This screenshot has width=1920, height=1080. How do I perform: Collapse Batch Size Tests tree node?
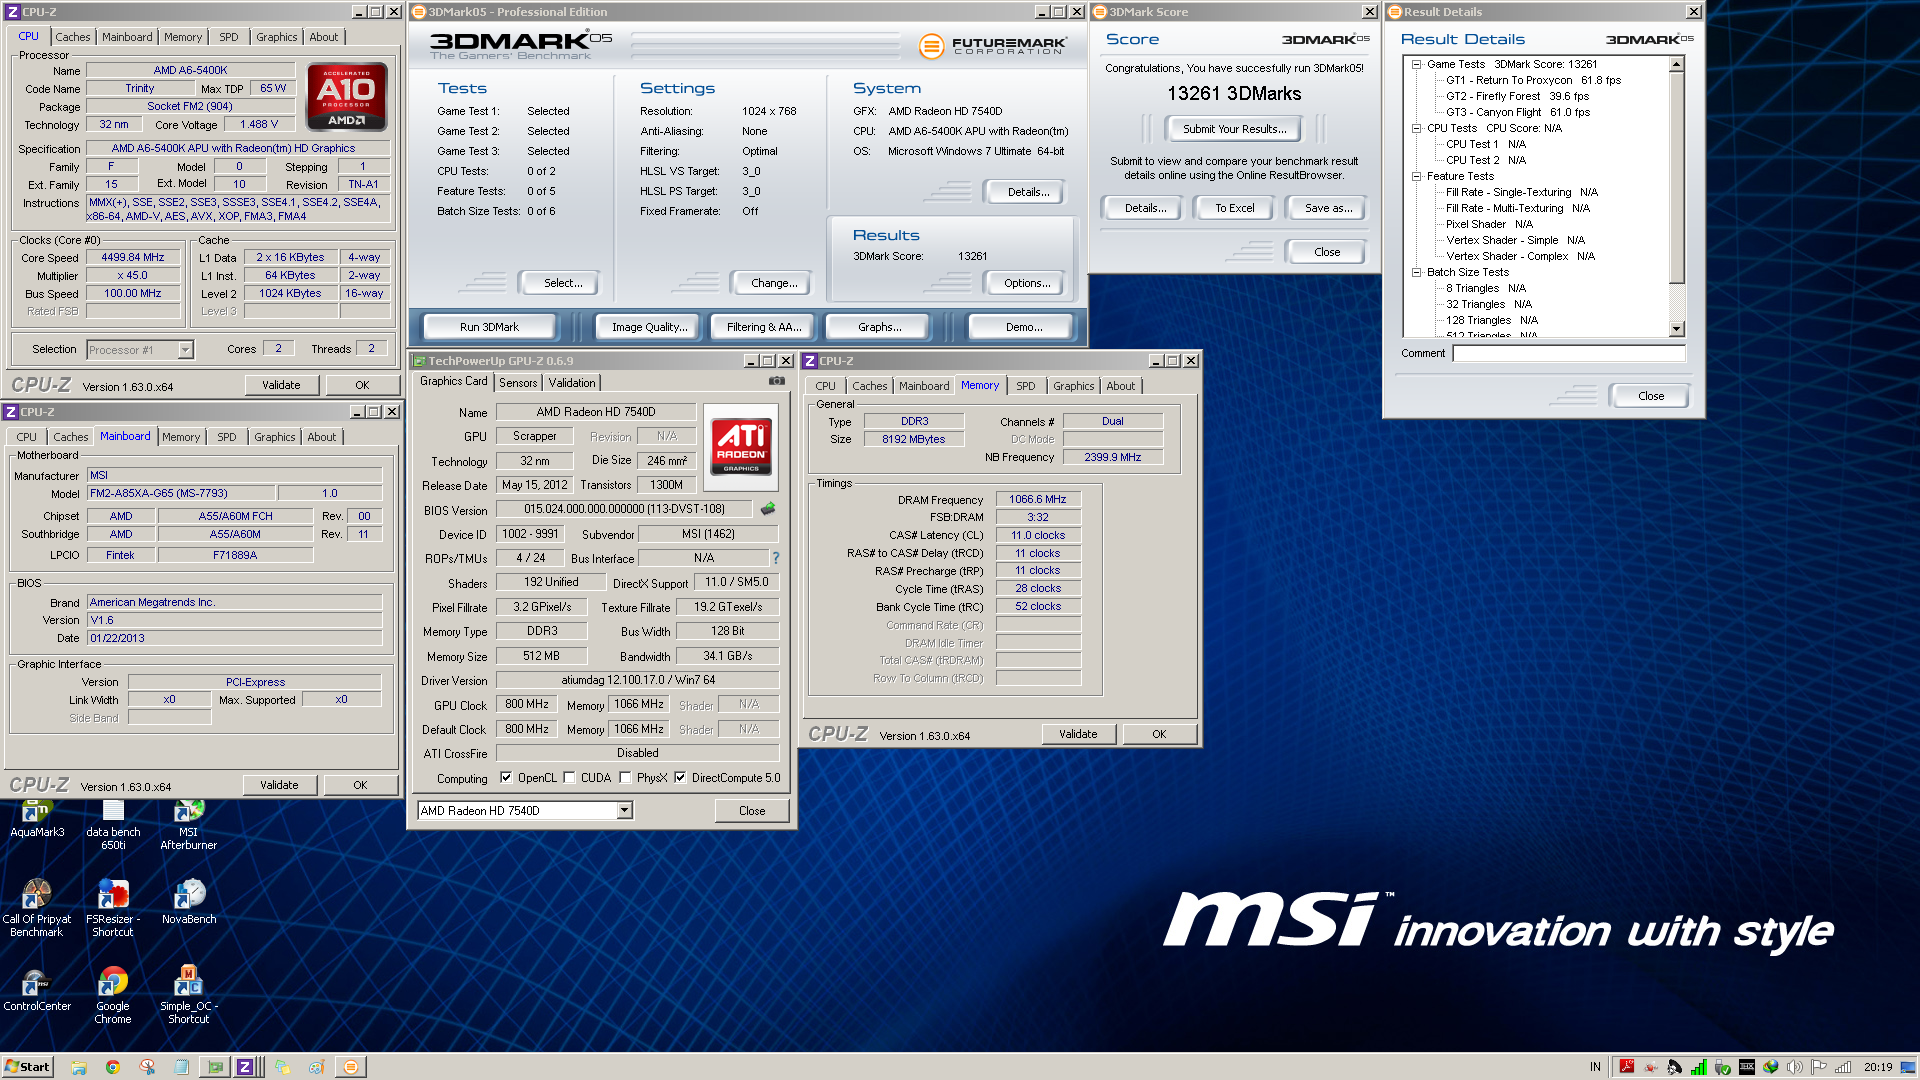click(1416, 272)
